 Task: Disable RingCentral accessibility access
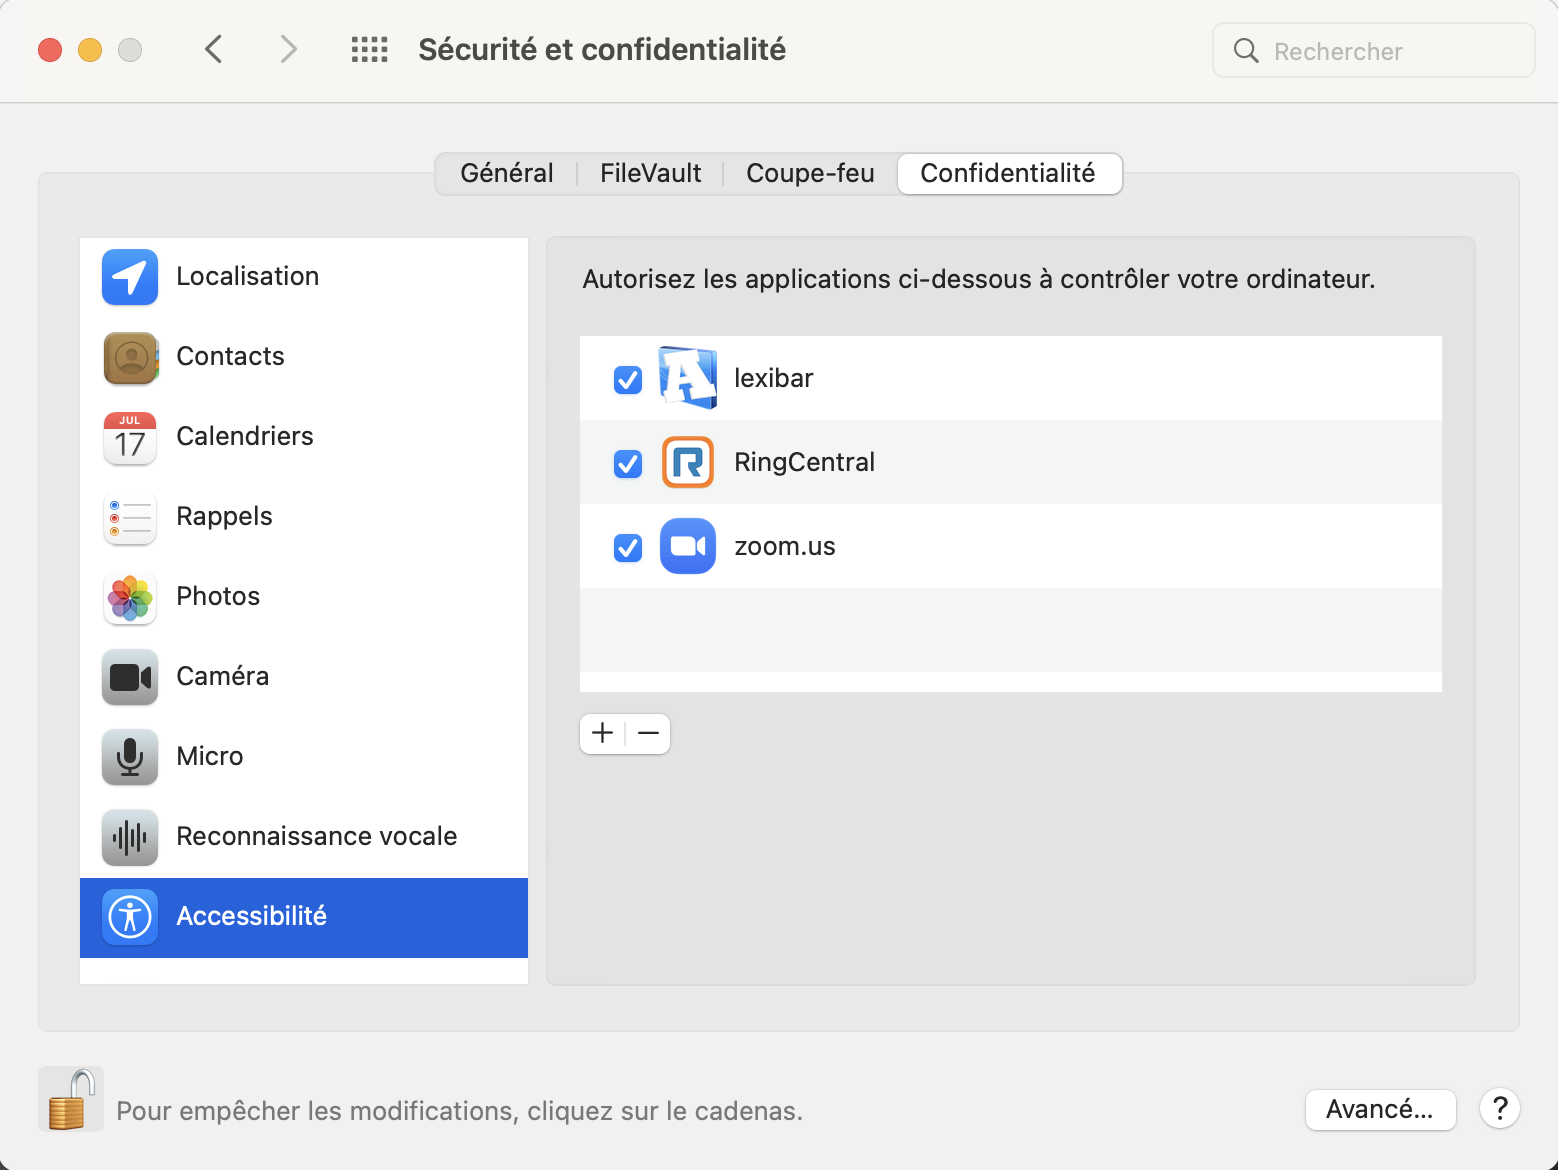(x=628, y=464)
